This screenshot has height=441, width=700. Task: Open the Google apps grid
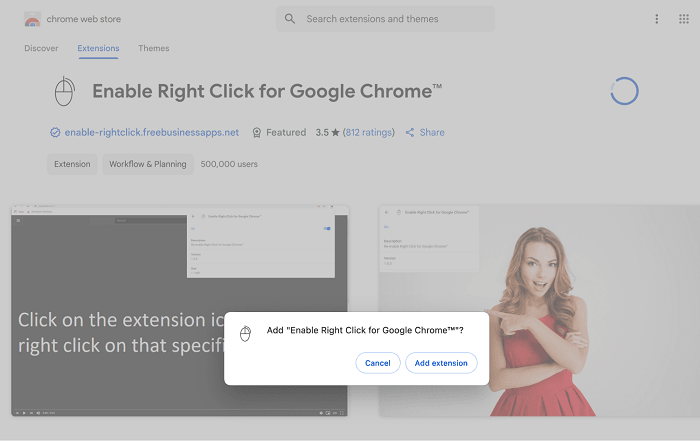point(683,19)
